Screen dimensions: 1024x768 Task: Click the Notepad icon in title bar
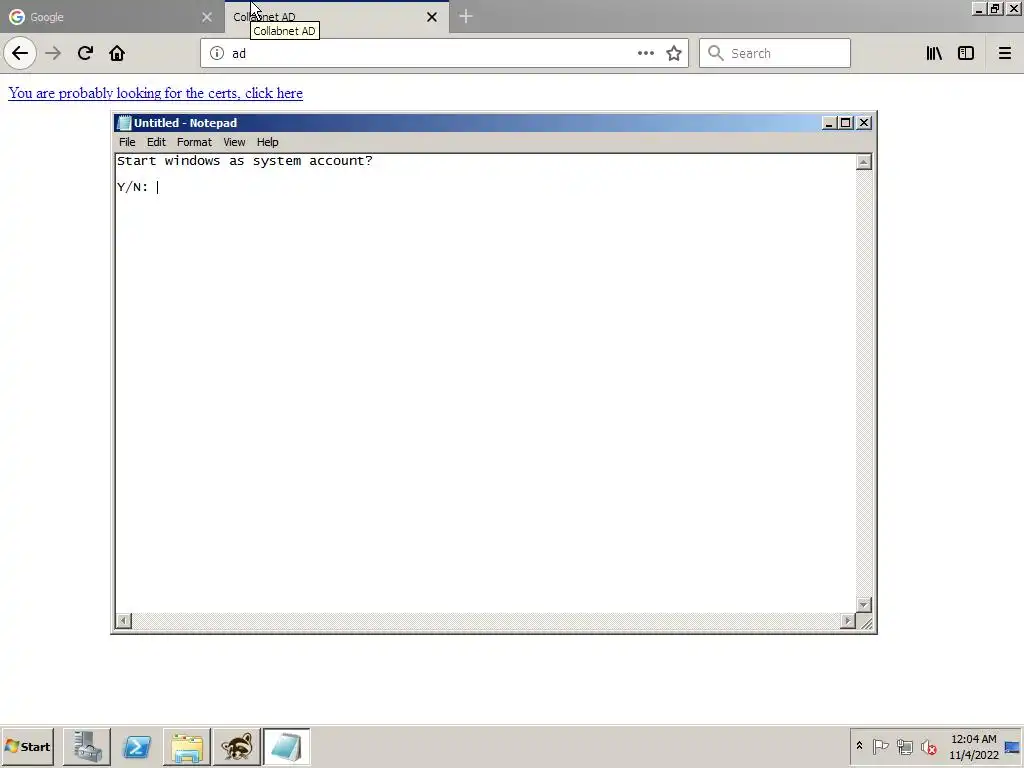[x=124, y=123]
